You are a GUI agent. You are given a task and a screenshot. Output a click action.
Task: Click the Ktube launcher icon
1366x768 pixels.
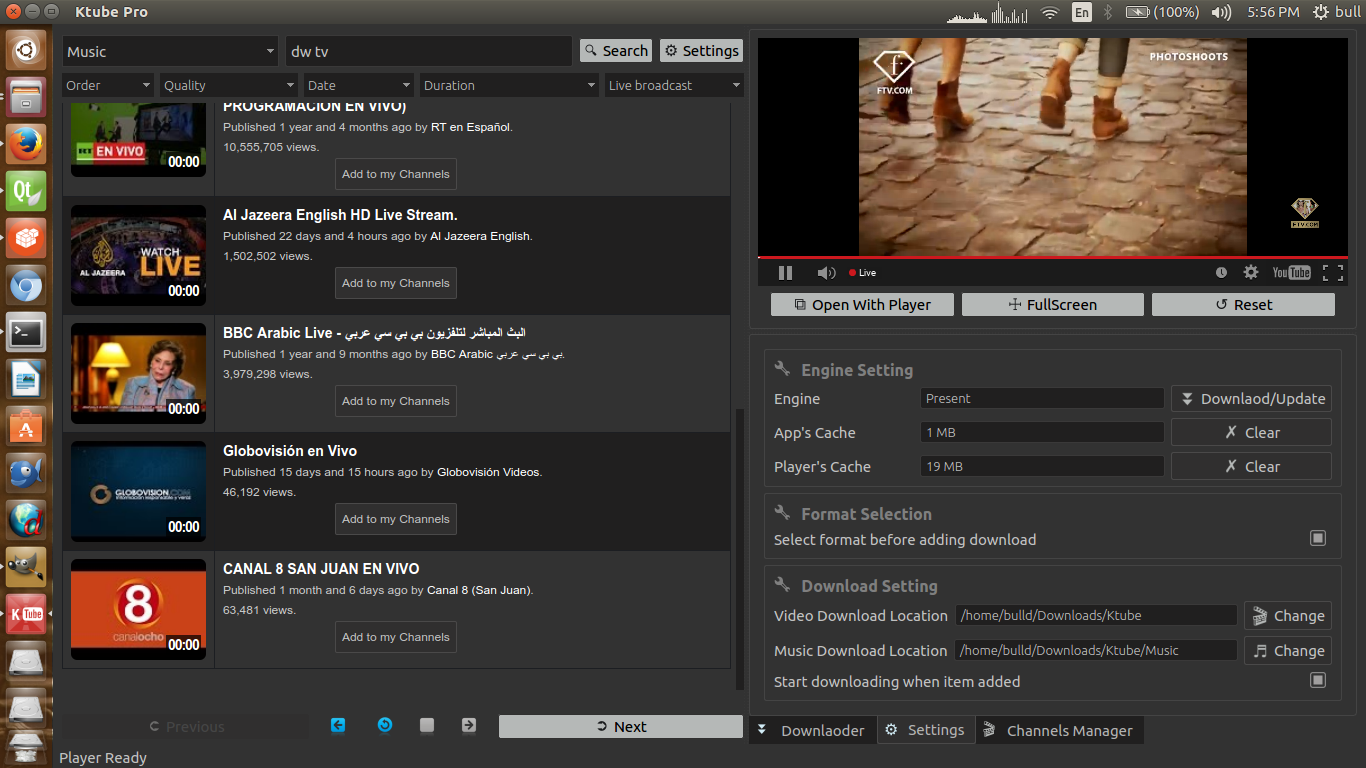[x=26, y=613]
